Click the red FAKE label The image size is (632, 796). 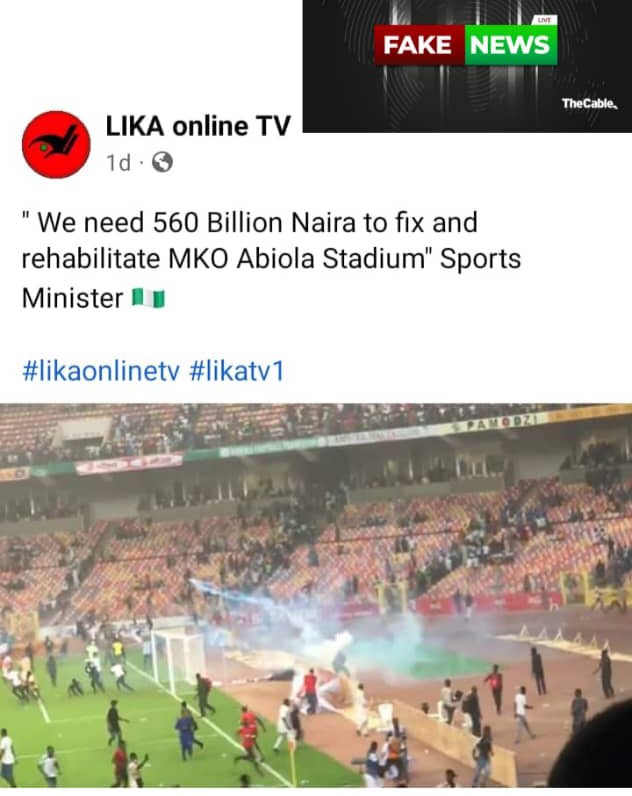419,45
